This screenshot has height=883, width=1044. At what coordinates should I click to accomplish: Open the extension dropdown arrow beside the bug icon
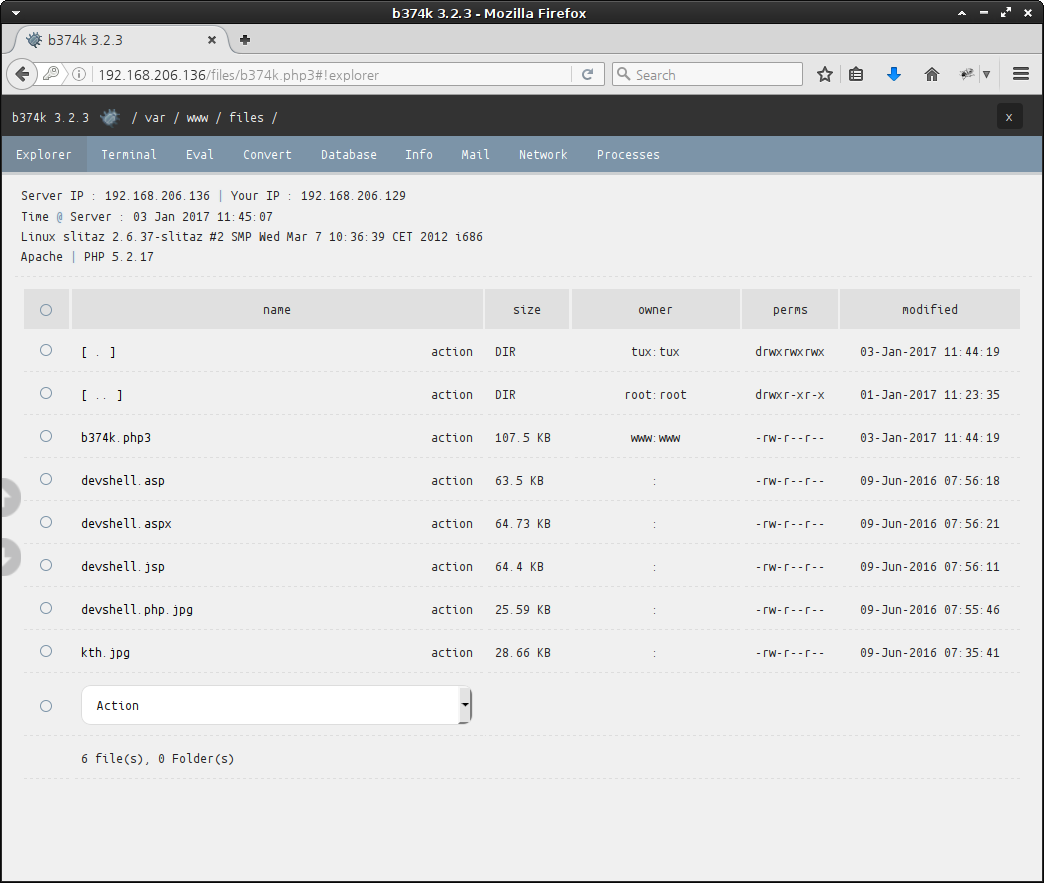(x=987, y=75)
